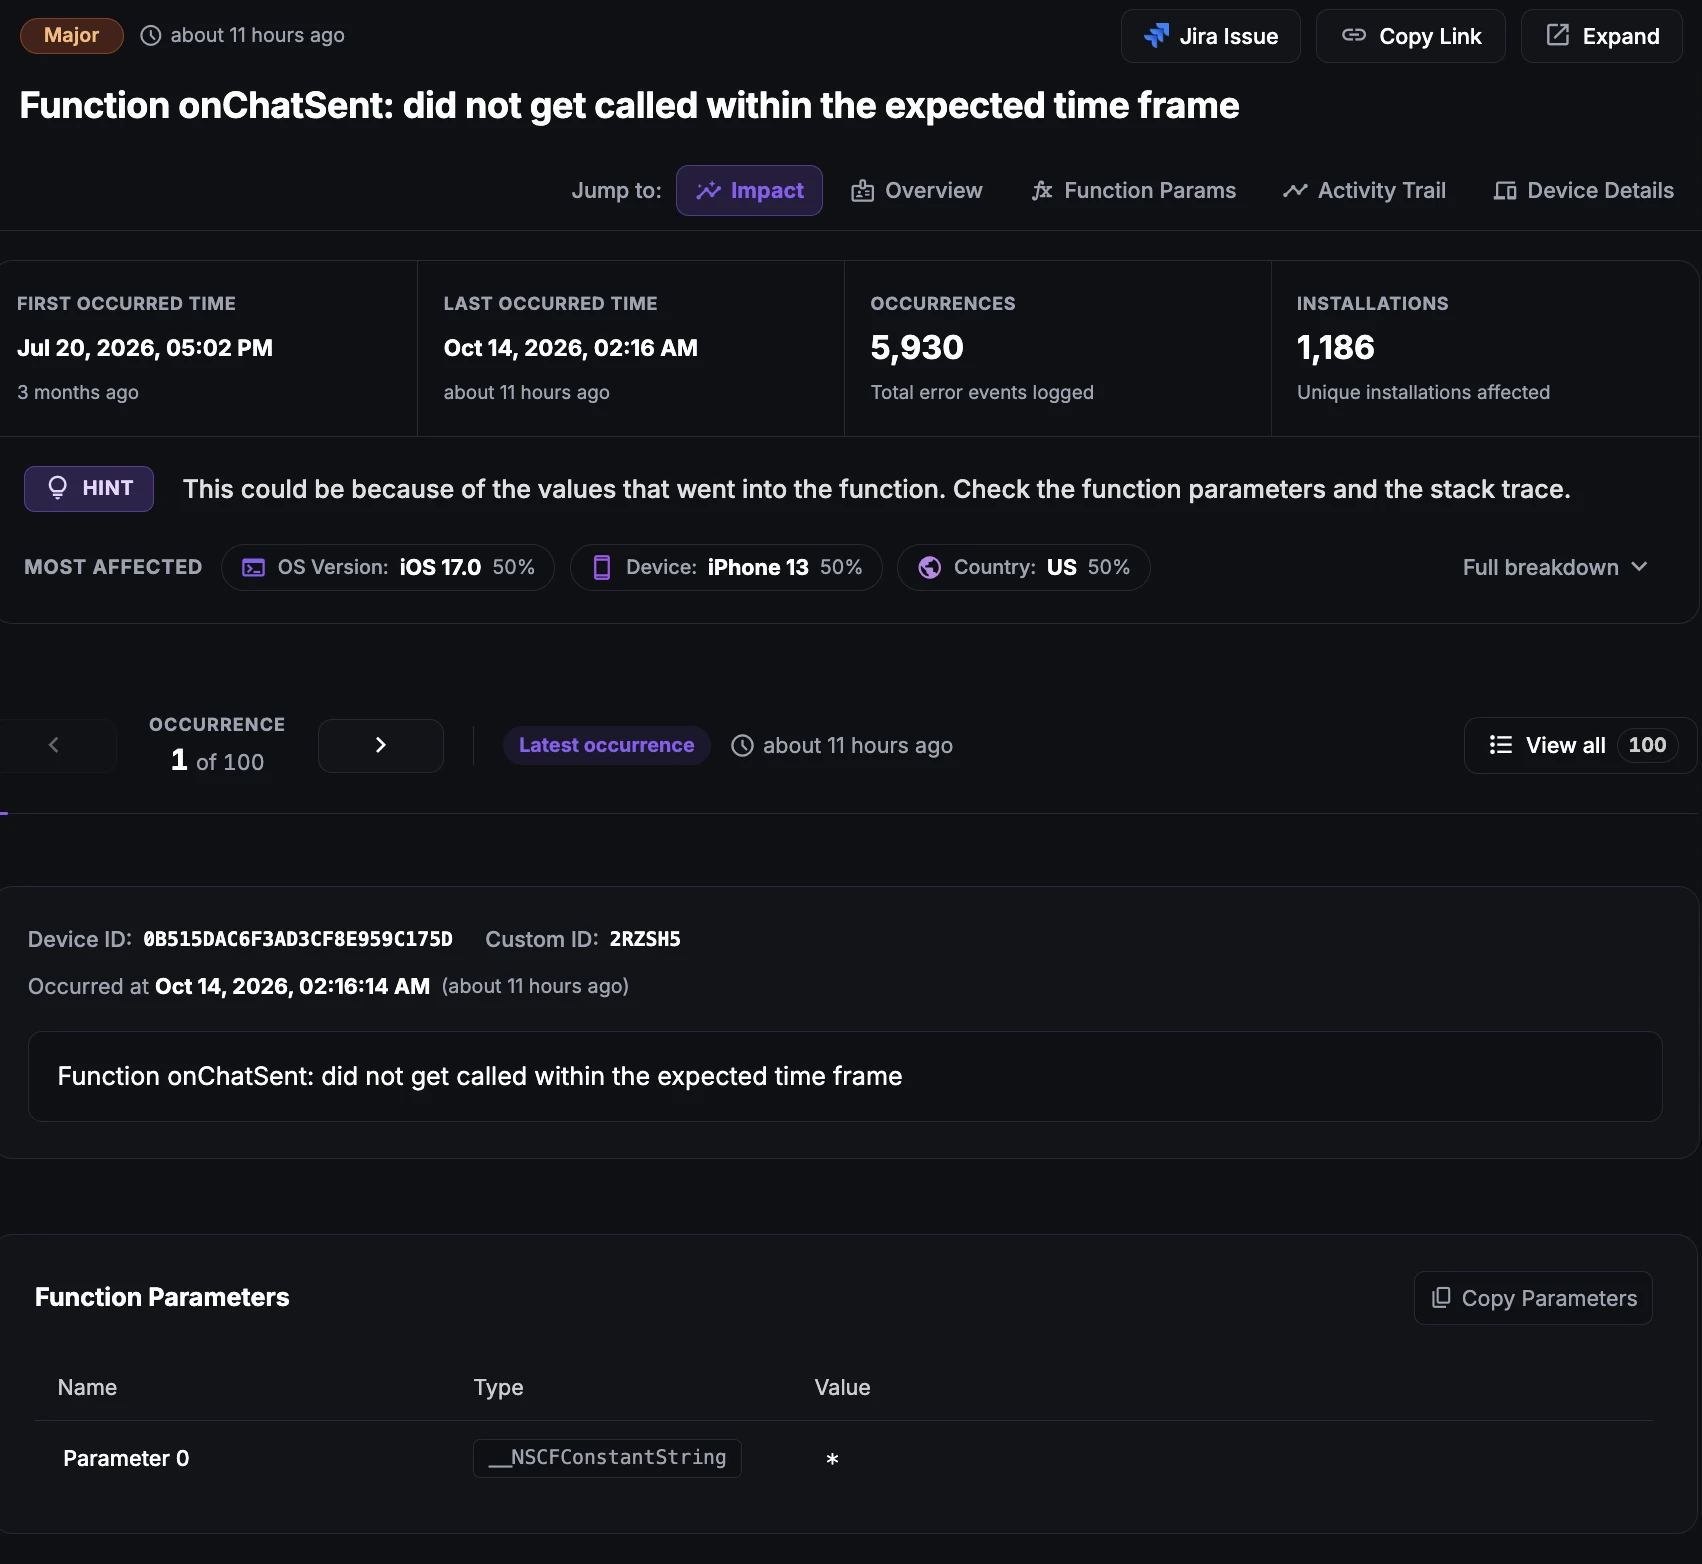Click the Expand external-link icon
1702x1564 pixels.
pyautogui.click(x=1558, y=35)
